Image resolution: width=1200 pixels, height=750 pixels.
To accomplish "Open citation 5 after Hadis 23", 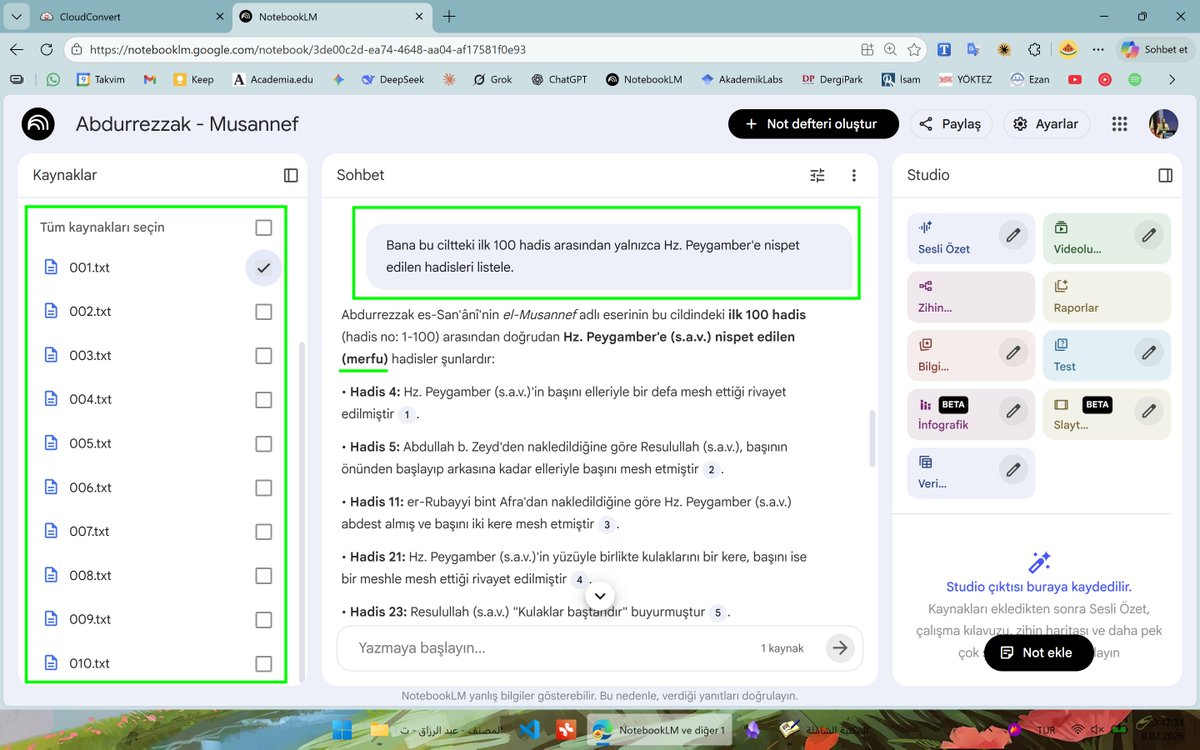I will (717, 612).
